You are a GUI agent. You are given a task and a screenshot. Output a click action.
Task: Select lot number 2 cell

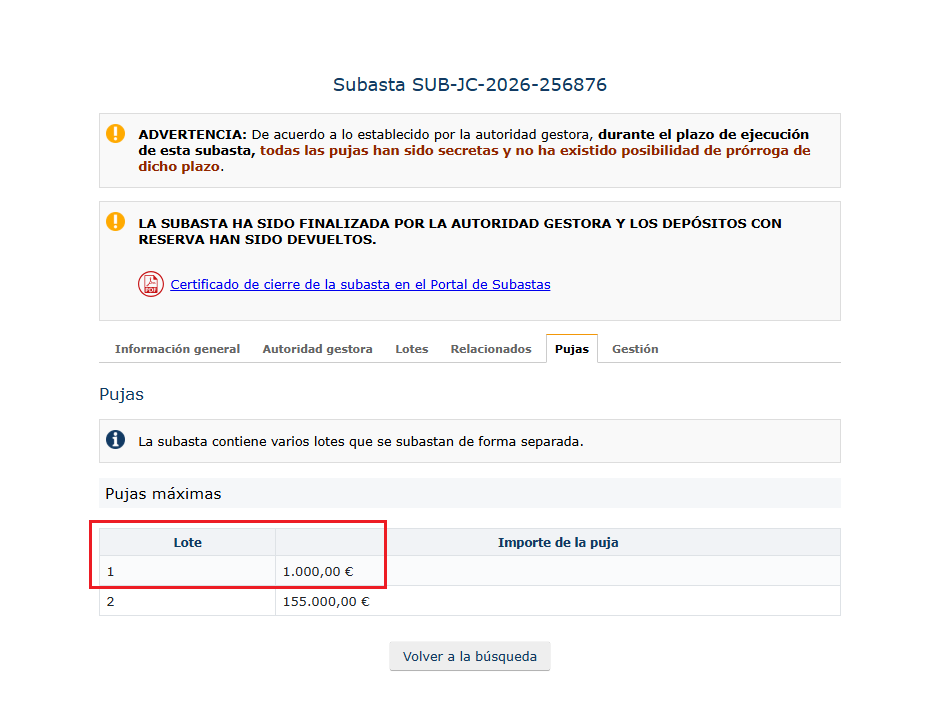pyautogui.click(x=188, y=601)
